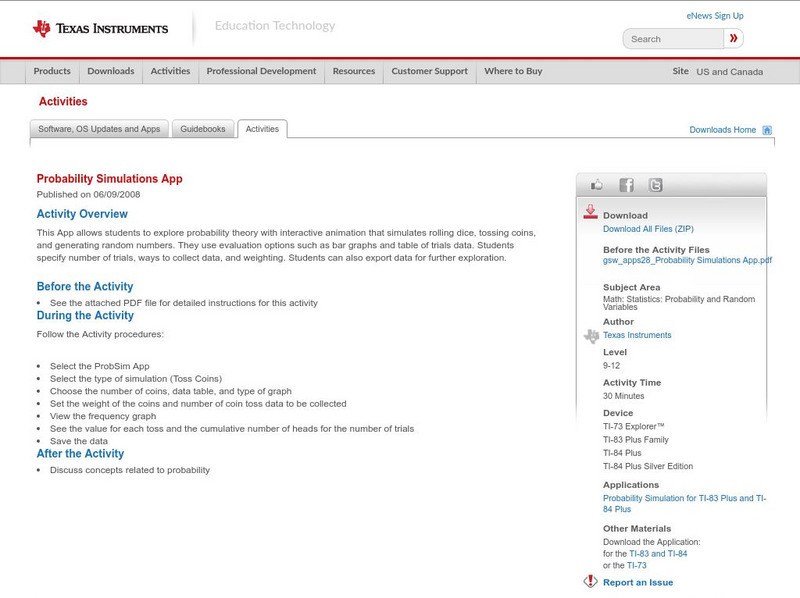Click 'TI-83 Plus Family' device entry
Screen dimensions: 800x598
pyautogui.click(x=636, y=440)
